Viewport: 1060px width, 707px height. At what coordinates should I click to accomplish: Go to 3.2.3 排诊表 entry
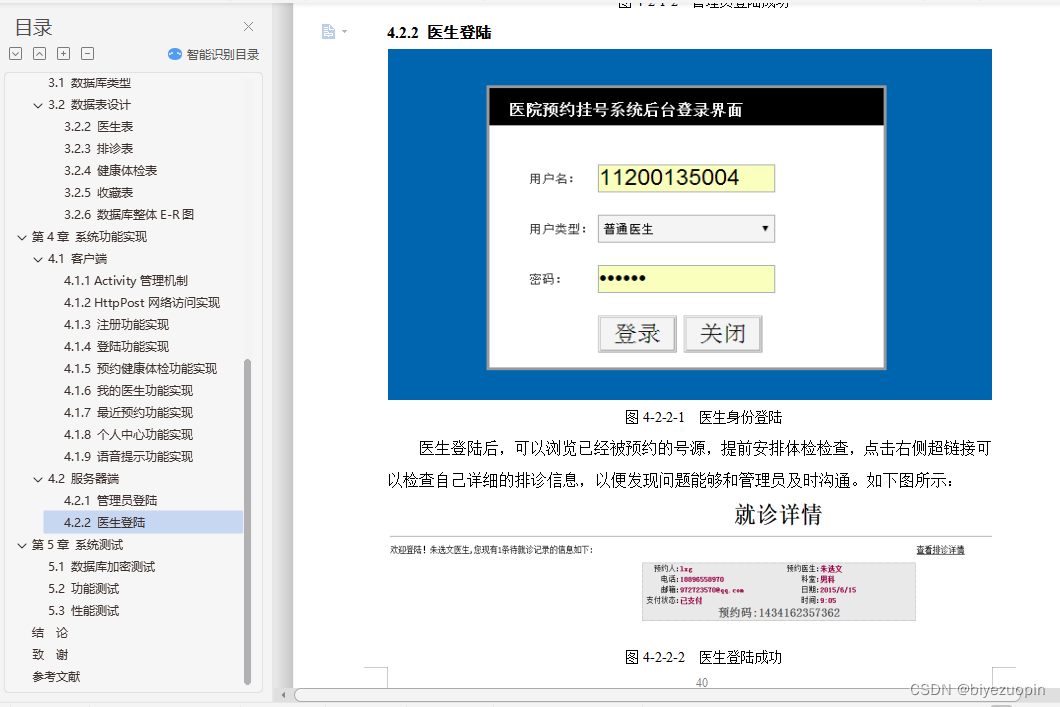[99, 149]
